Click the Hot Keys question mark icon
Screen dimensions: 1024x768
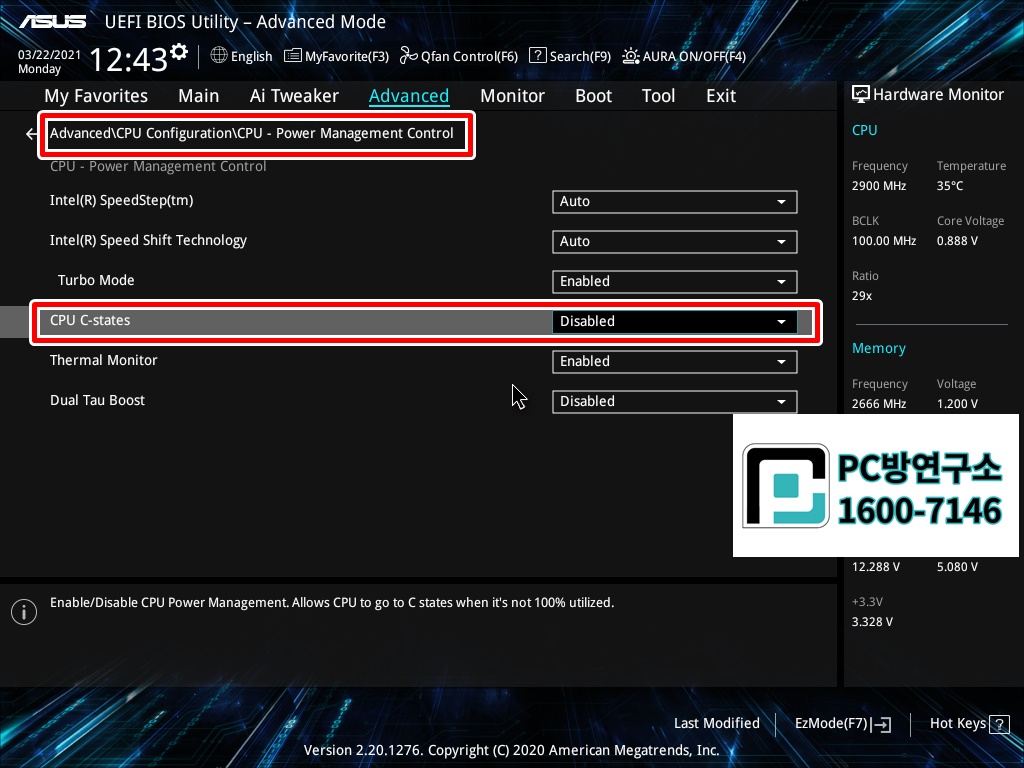[999, 724]
